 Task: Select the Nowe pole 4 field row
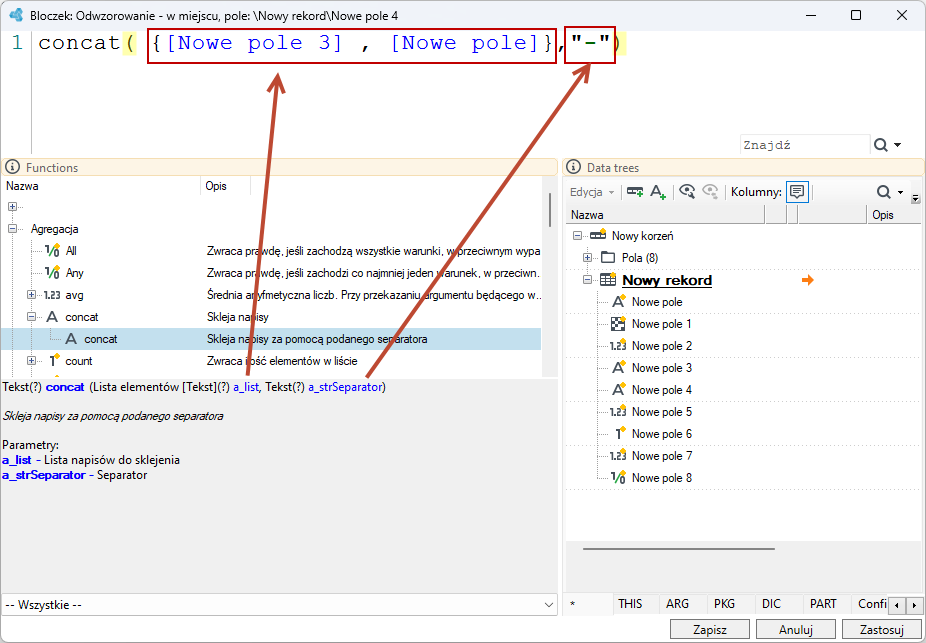pos(744,390)
